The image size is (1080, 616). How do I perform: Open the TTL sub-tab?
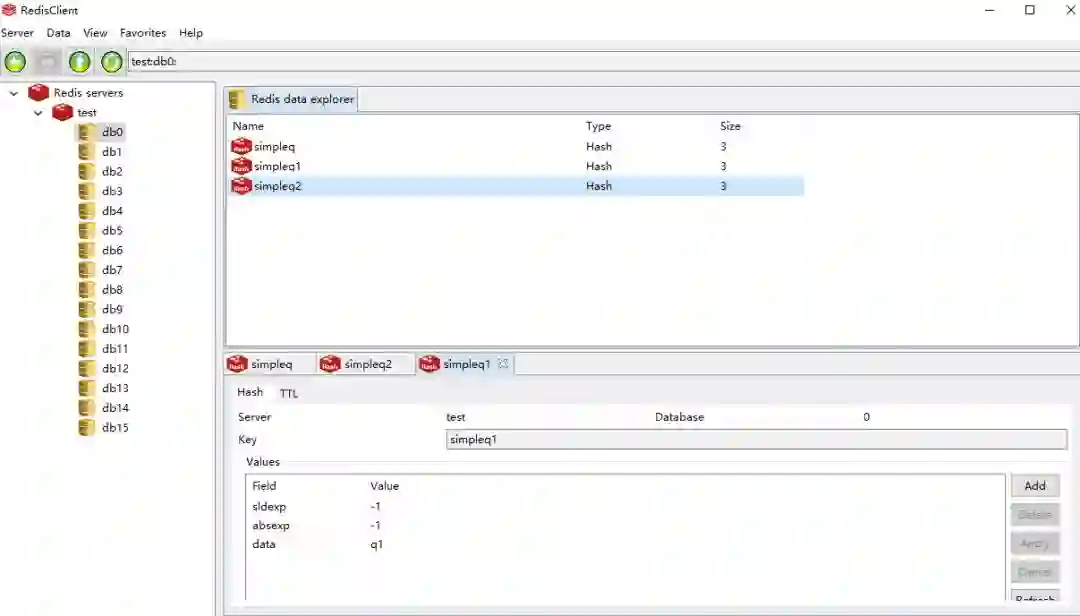pos(289,393)
